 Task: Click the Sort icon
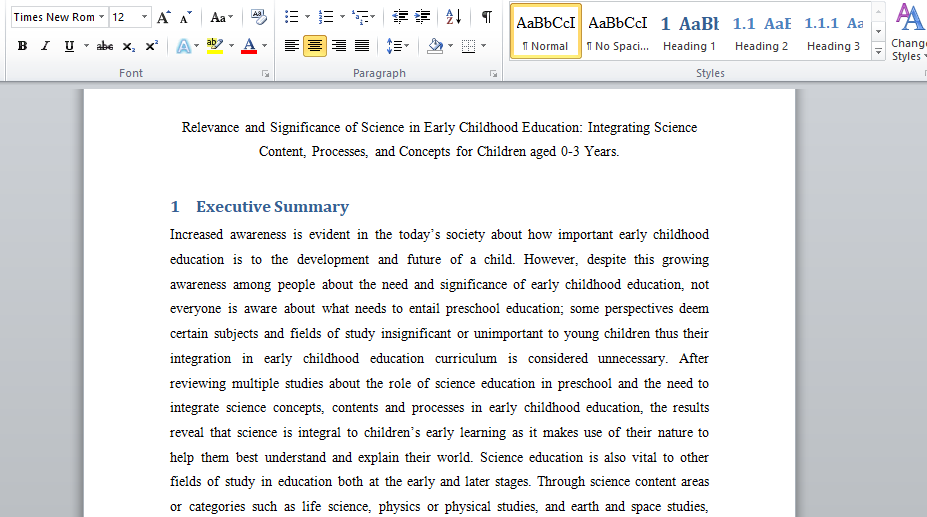click(453, 17)
